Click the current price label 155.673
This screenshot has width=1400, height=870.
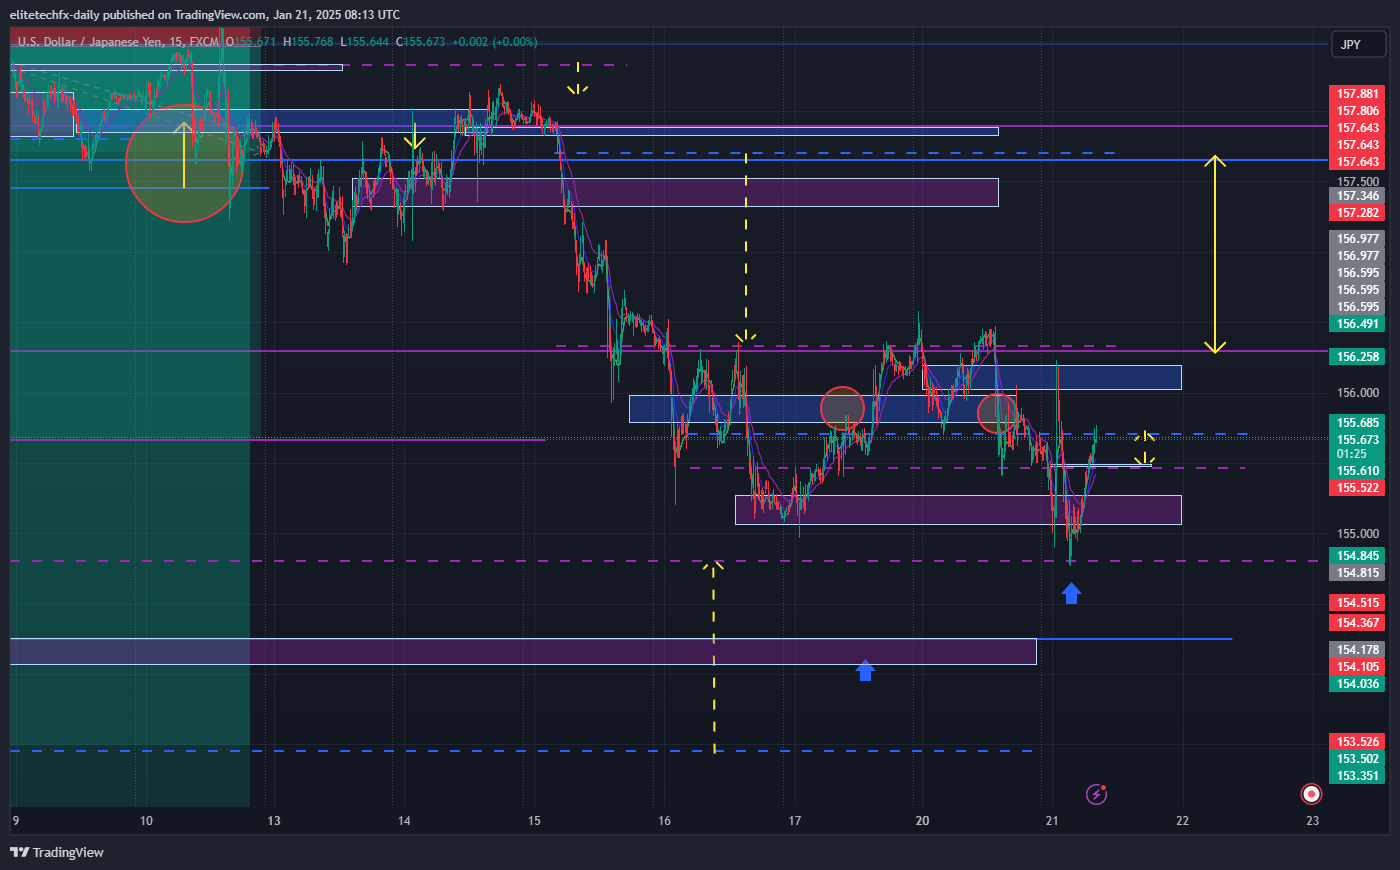point(1358,440)
